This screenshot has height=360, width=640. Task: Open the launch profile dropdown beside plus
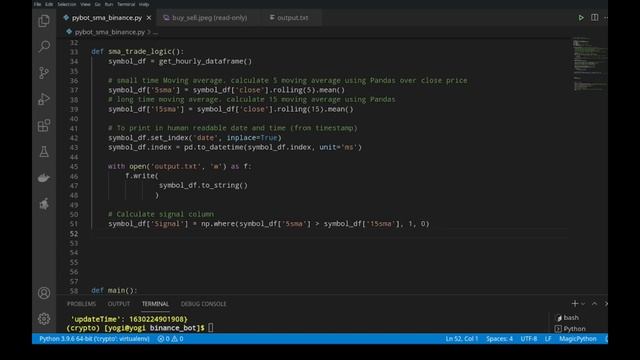coord(583,304)
